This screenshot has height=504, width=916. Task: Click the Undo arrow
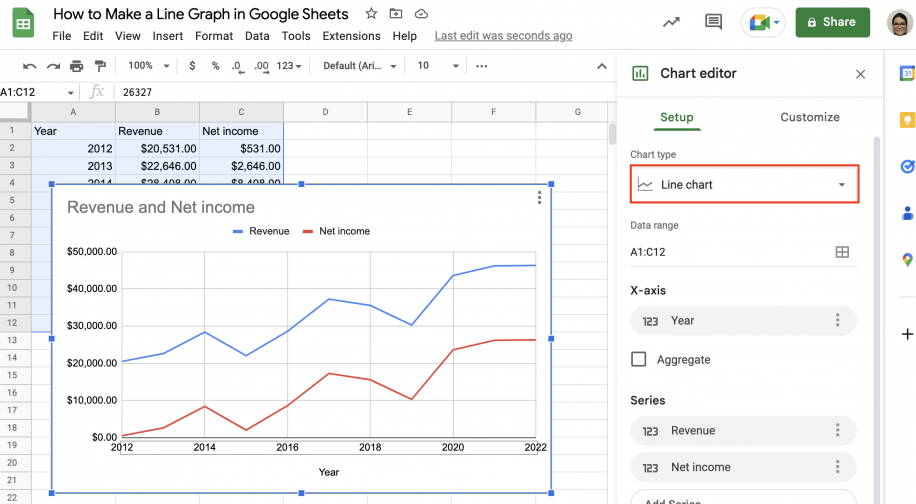pyautogui.click(x=29, y=66)
